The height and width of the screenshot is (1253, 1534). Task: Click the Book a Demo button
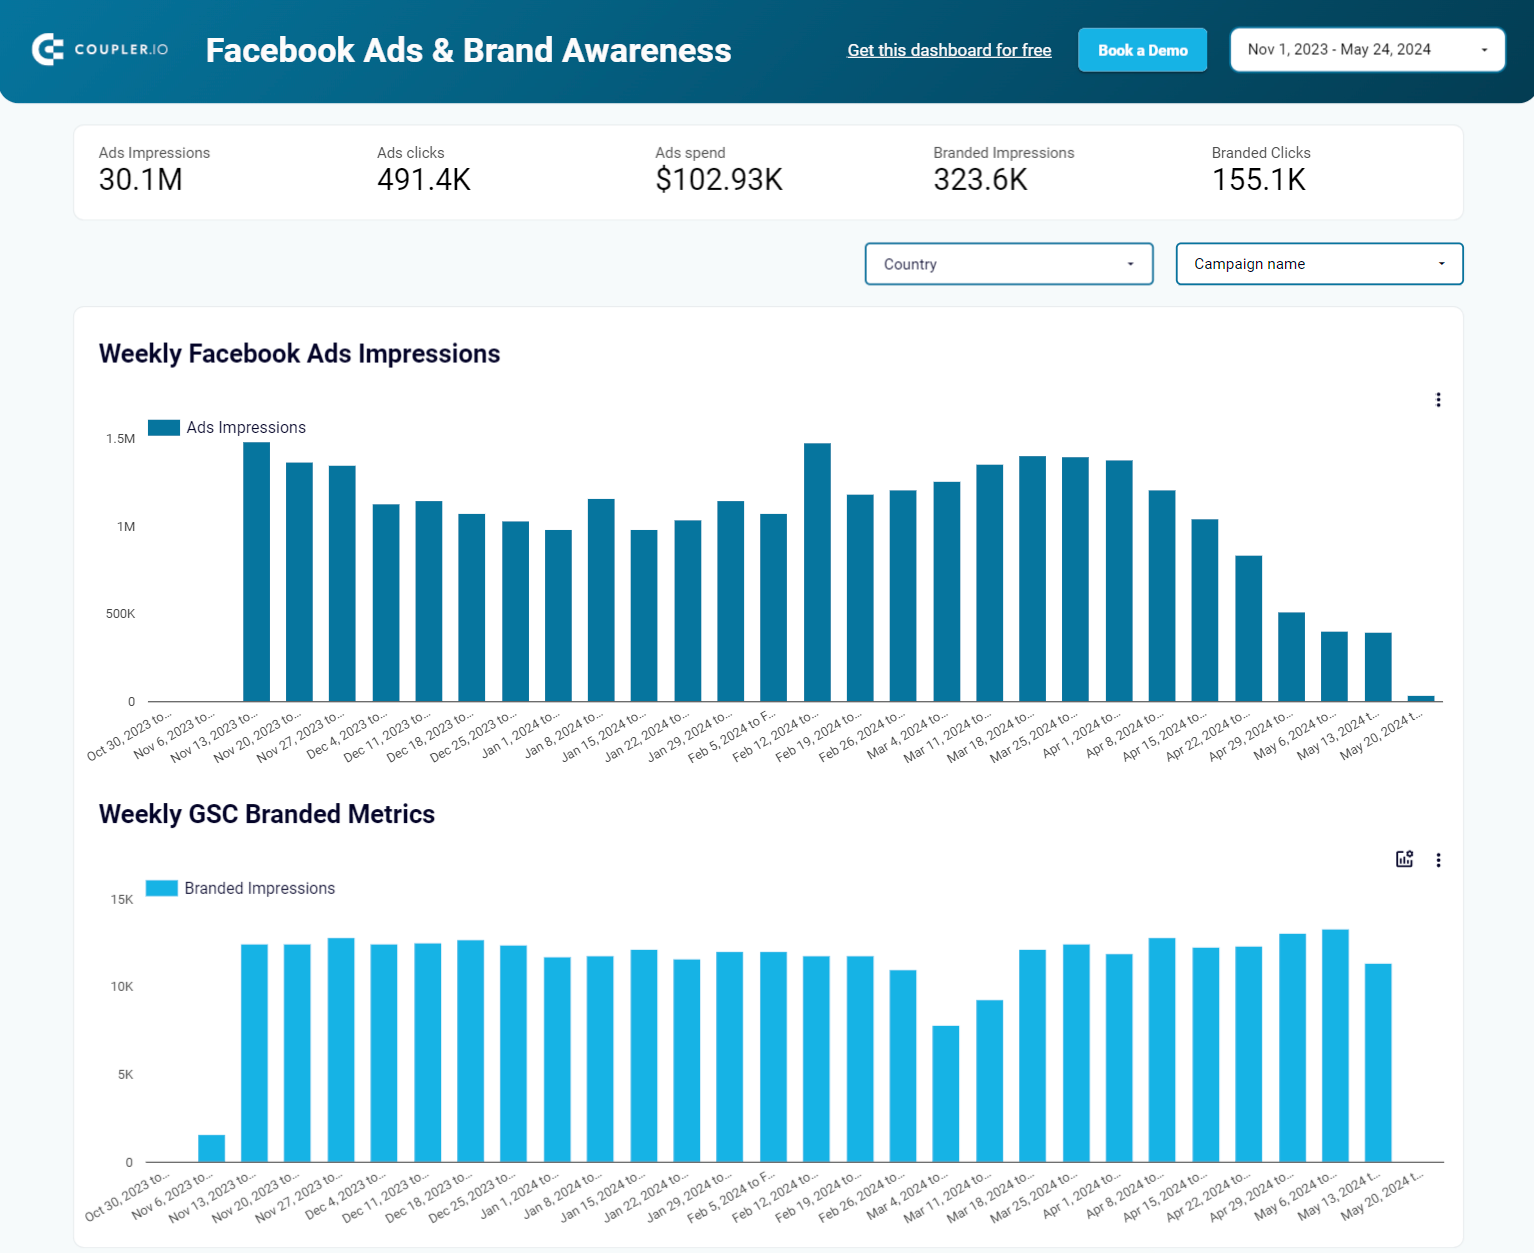[x=1142, y=50]
